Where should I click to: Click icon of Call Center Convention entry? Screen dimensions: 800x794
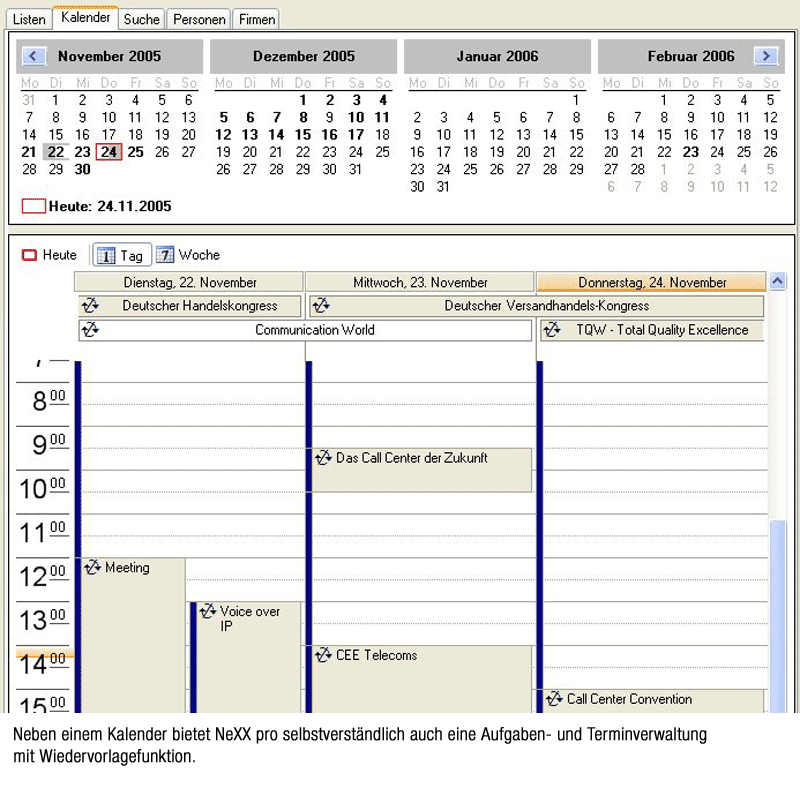pos(553,699)
